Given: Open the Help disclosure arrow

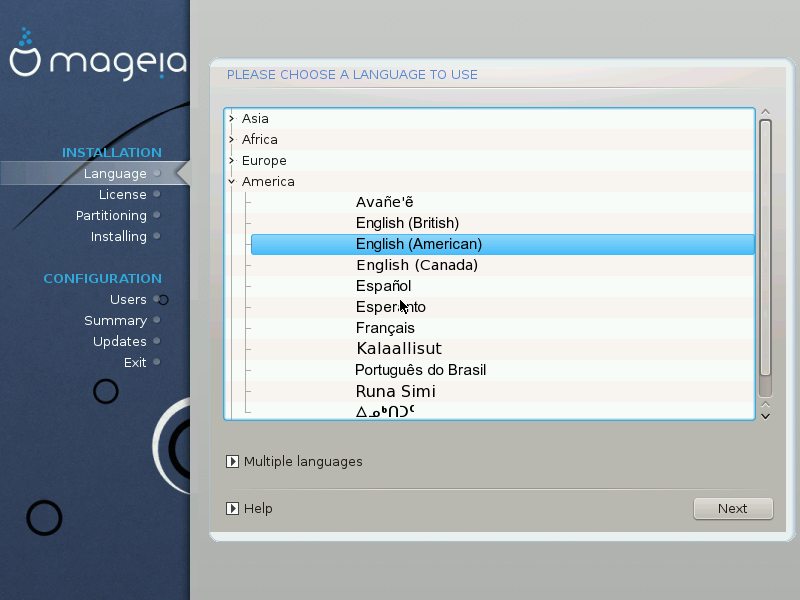Looking at the screenshot, I should (232, 509).
